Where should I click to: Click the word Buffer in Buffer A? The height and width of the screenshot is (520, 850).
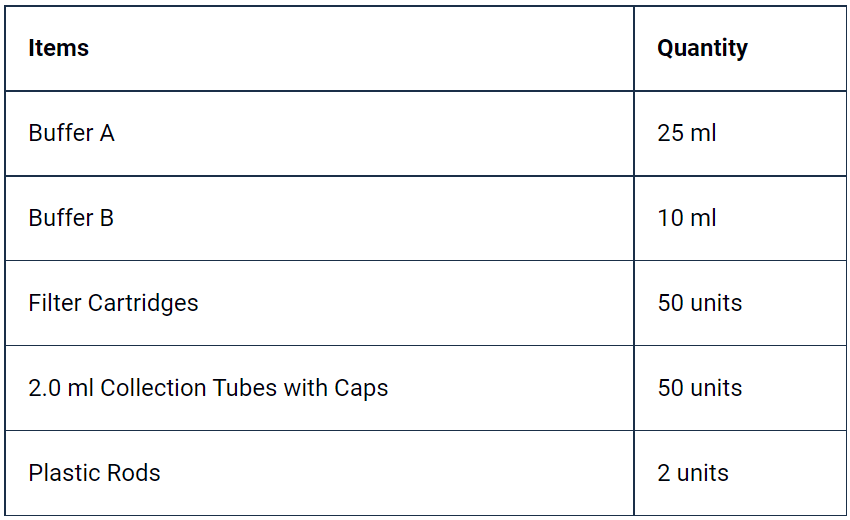[61, 133]
